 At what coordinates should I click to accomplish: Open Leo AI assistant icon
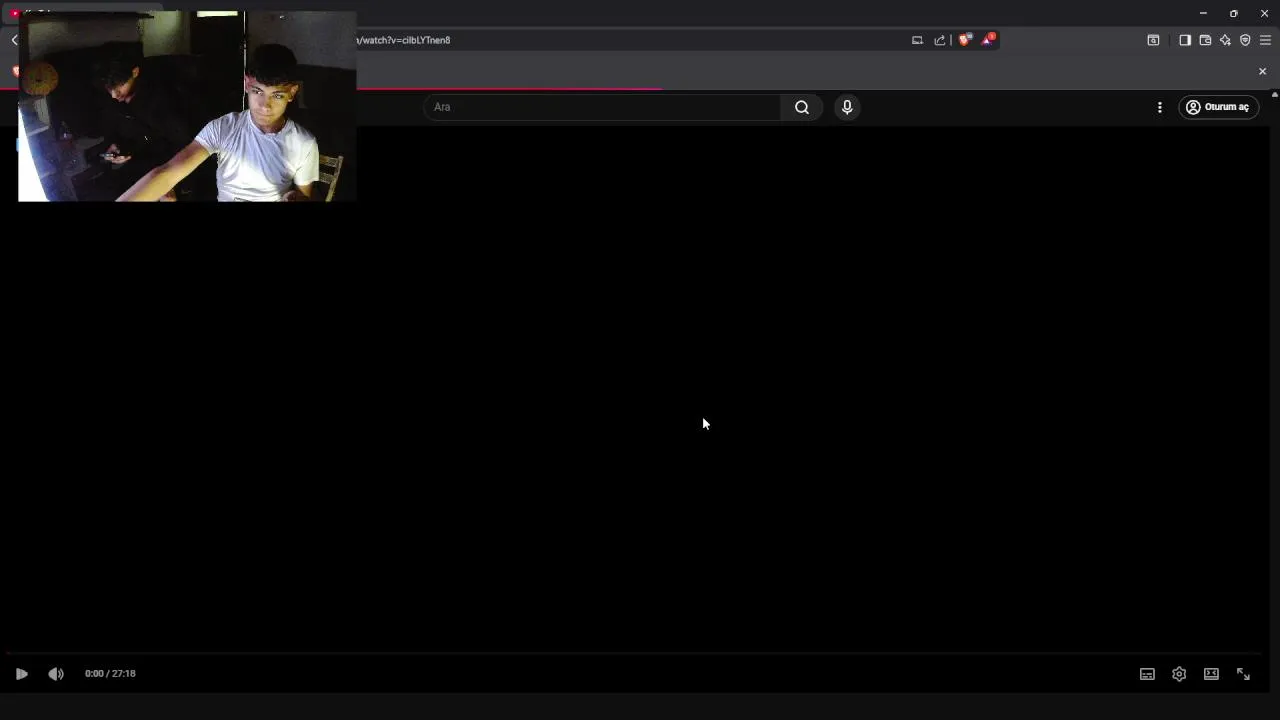pos(1225,40)
